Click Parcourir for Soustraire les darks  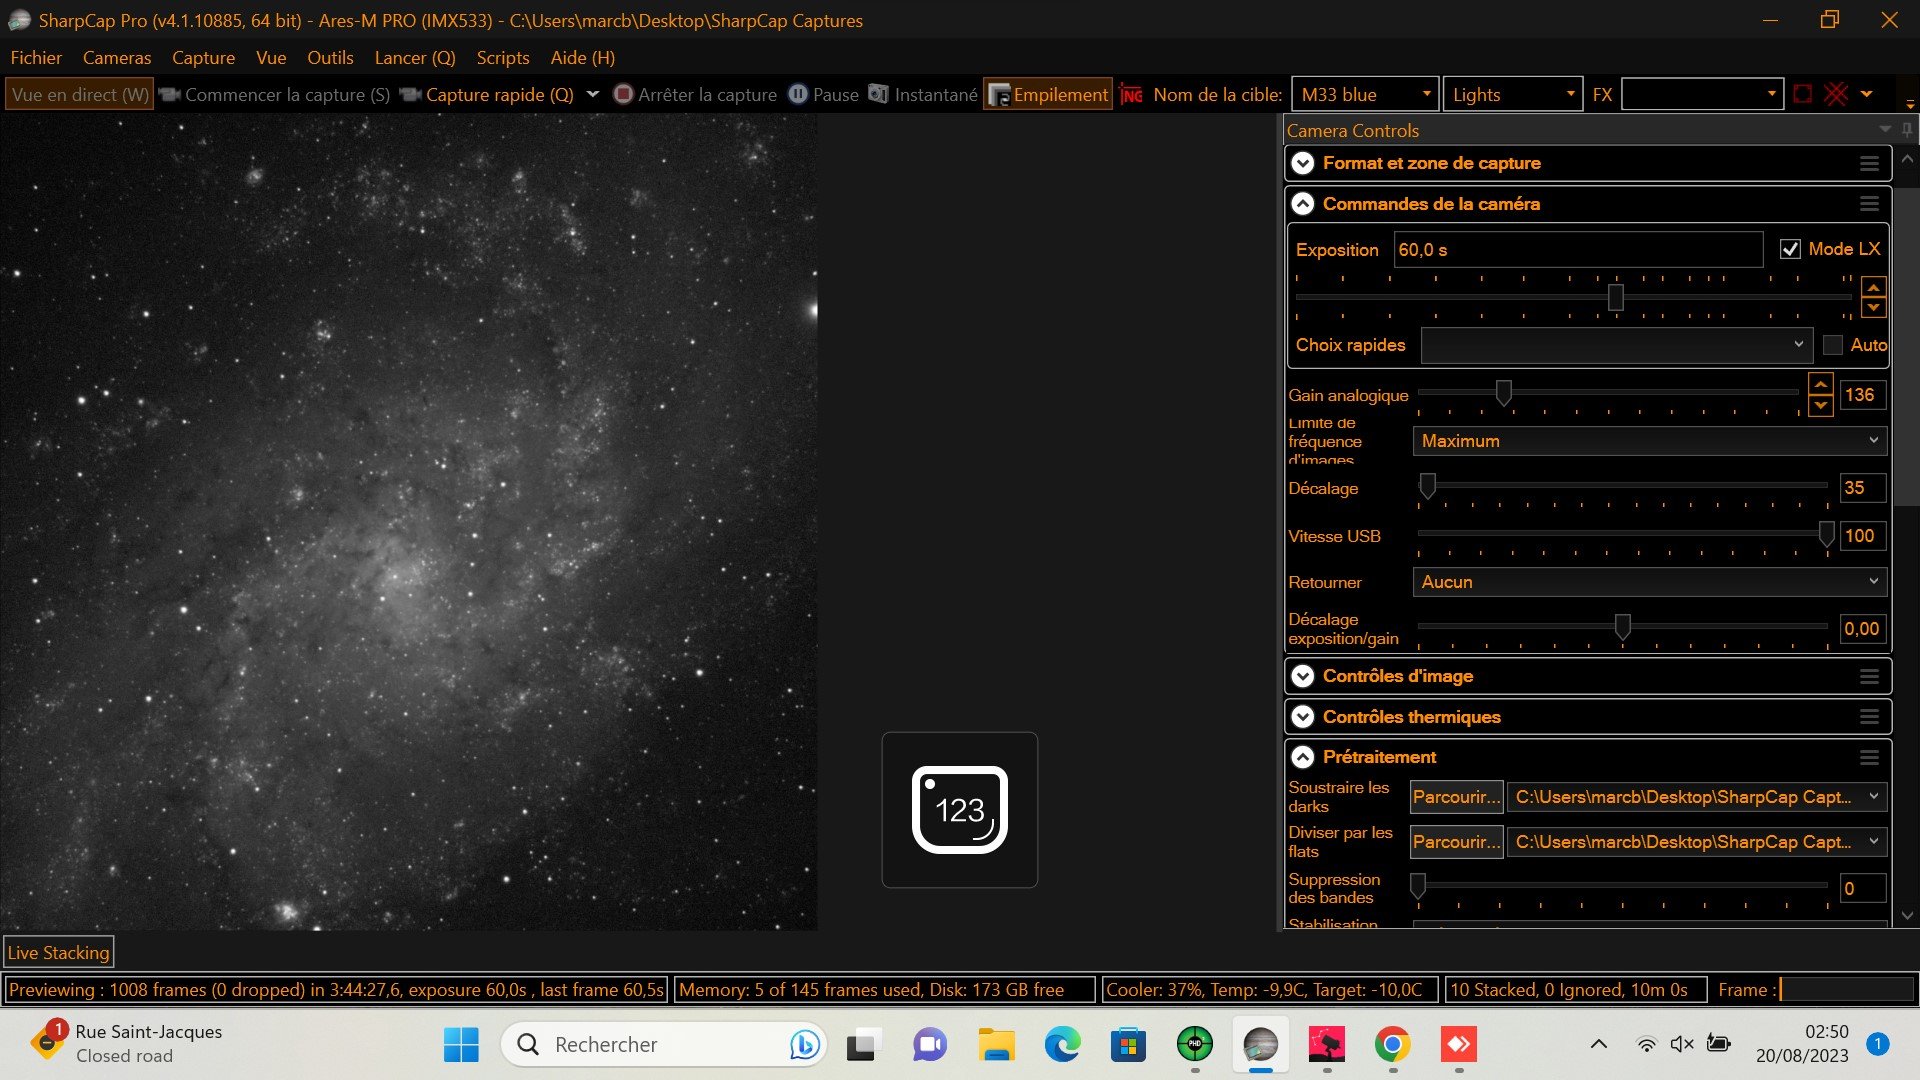pyautogui.click(x=1456, y=797)
